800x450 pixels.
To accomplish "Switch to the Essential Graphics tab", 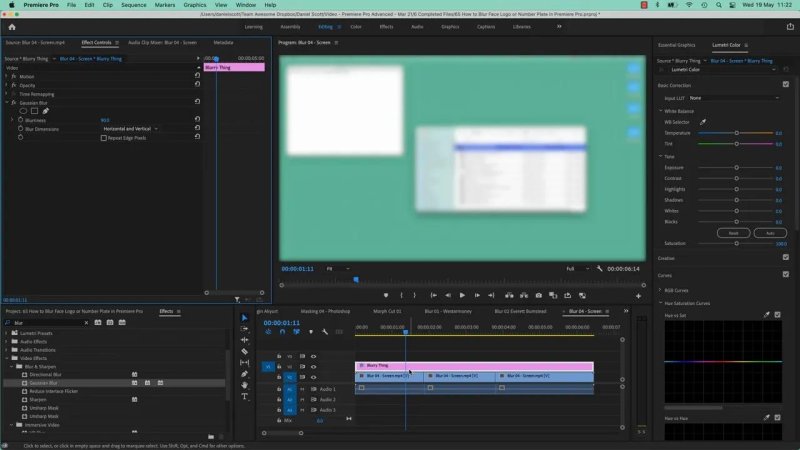I will [x=677, y=45].
